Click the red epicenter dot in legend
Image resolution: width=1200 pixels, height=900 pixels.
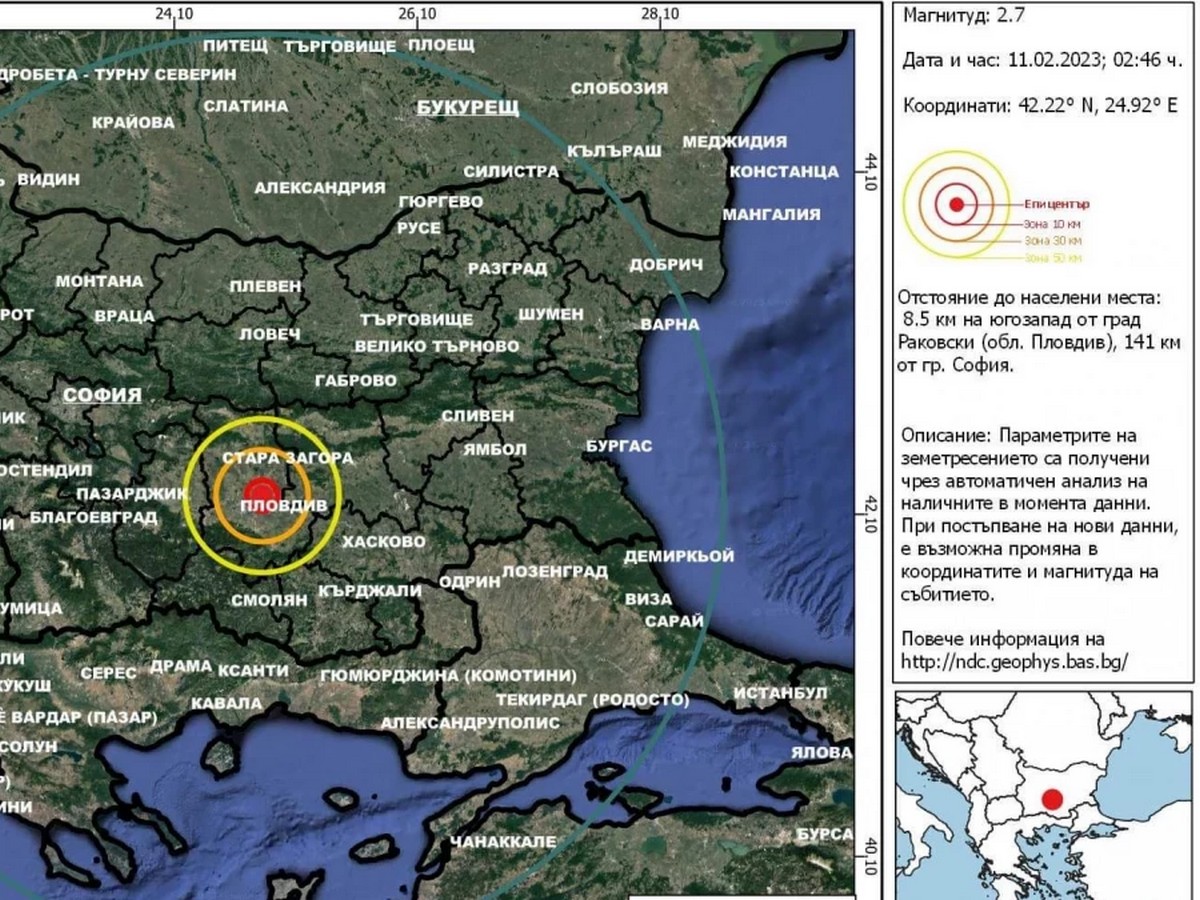click(956, 204)
